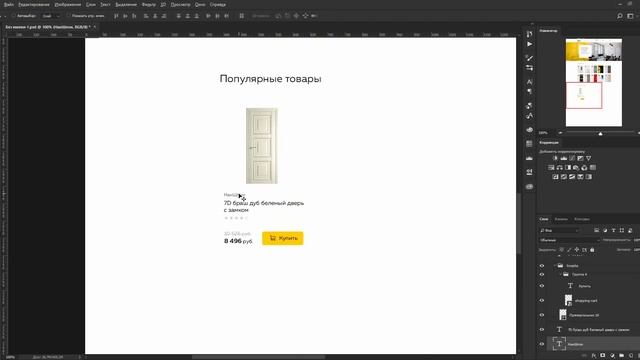Open the Actions panel play icon
The image size is (640, 360).
[x=529, y=44]
